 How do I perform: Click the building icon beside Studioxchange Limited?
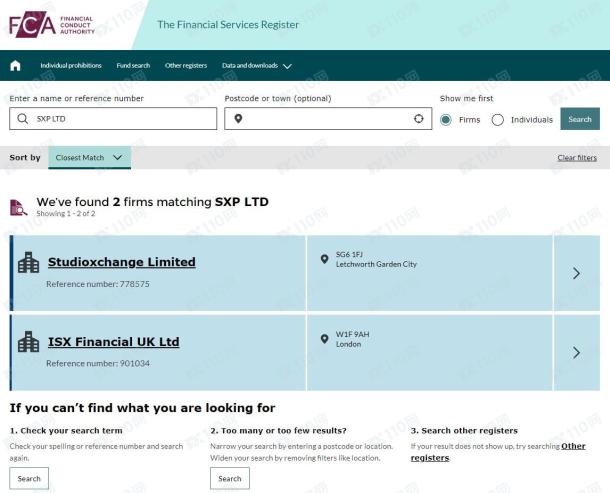tap(28, 262)
